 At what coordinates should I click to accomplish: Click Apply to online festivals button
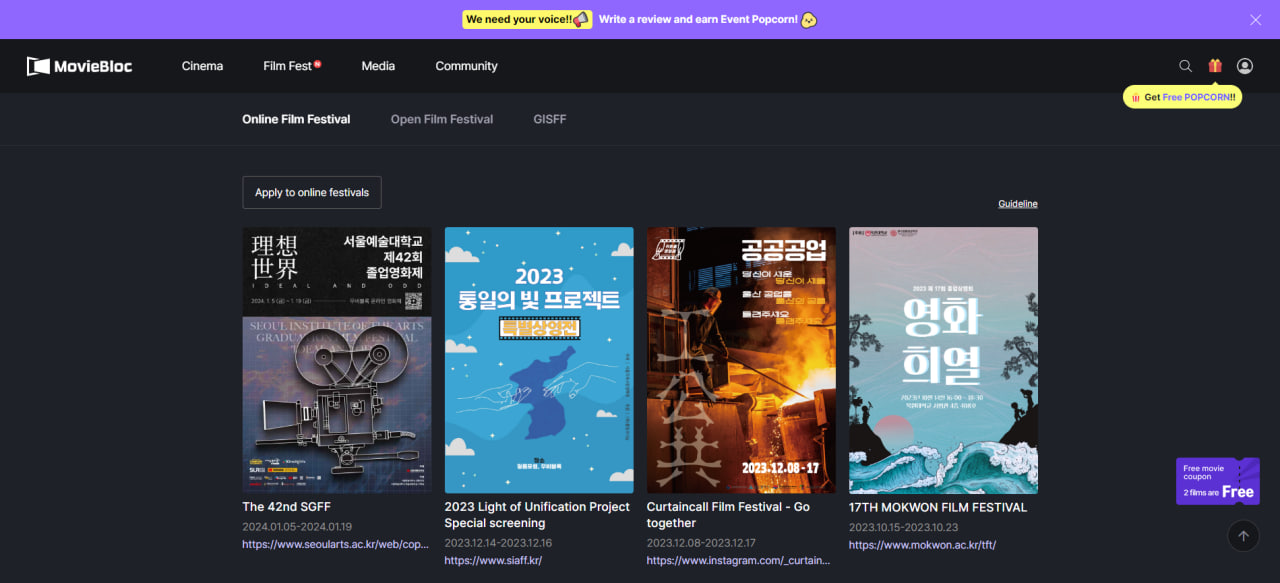tap(312, 192)
